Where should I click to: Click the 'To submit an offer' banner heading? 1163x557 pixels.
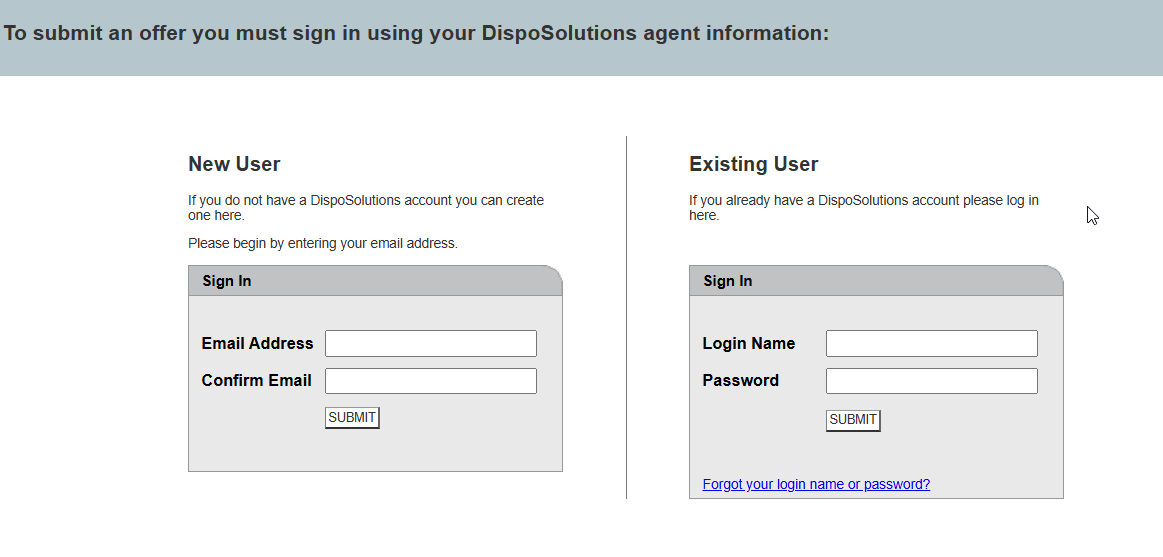[416, 33]
